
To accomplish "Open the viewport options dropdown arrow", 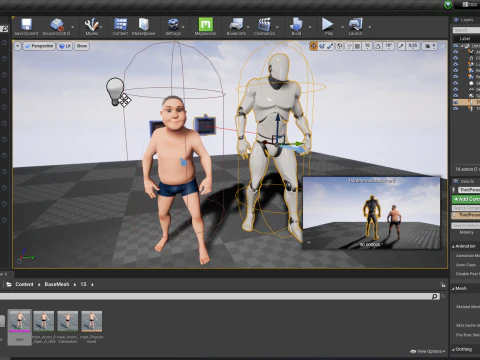I will coord(18,46).
